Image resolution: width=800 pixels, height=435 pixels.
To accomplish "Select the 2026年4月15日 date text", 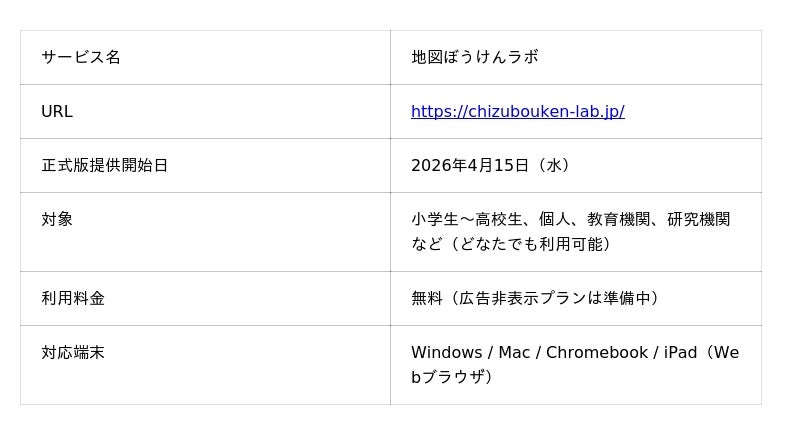I will [x=469, y=166].
